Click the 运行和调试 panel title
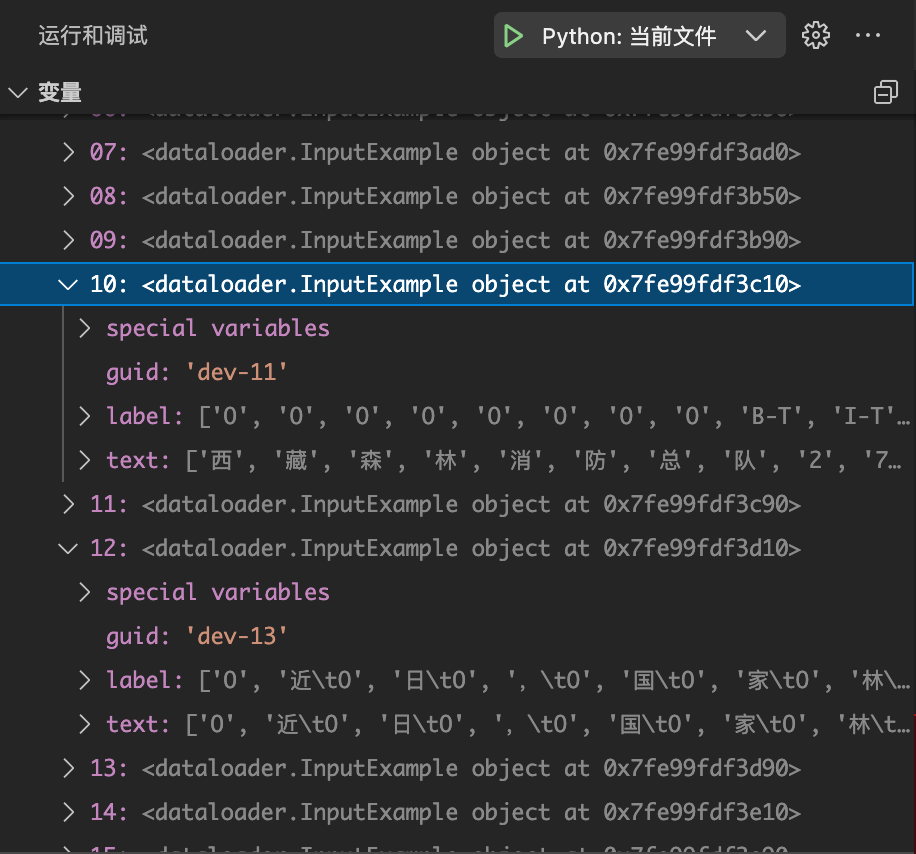This screenshot has height=854, width=916. (x=93, y=36)
